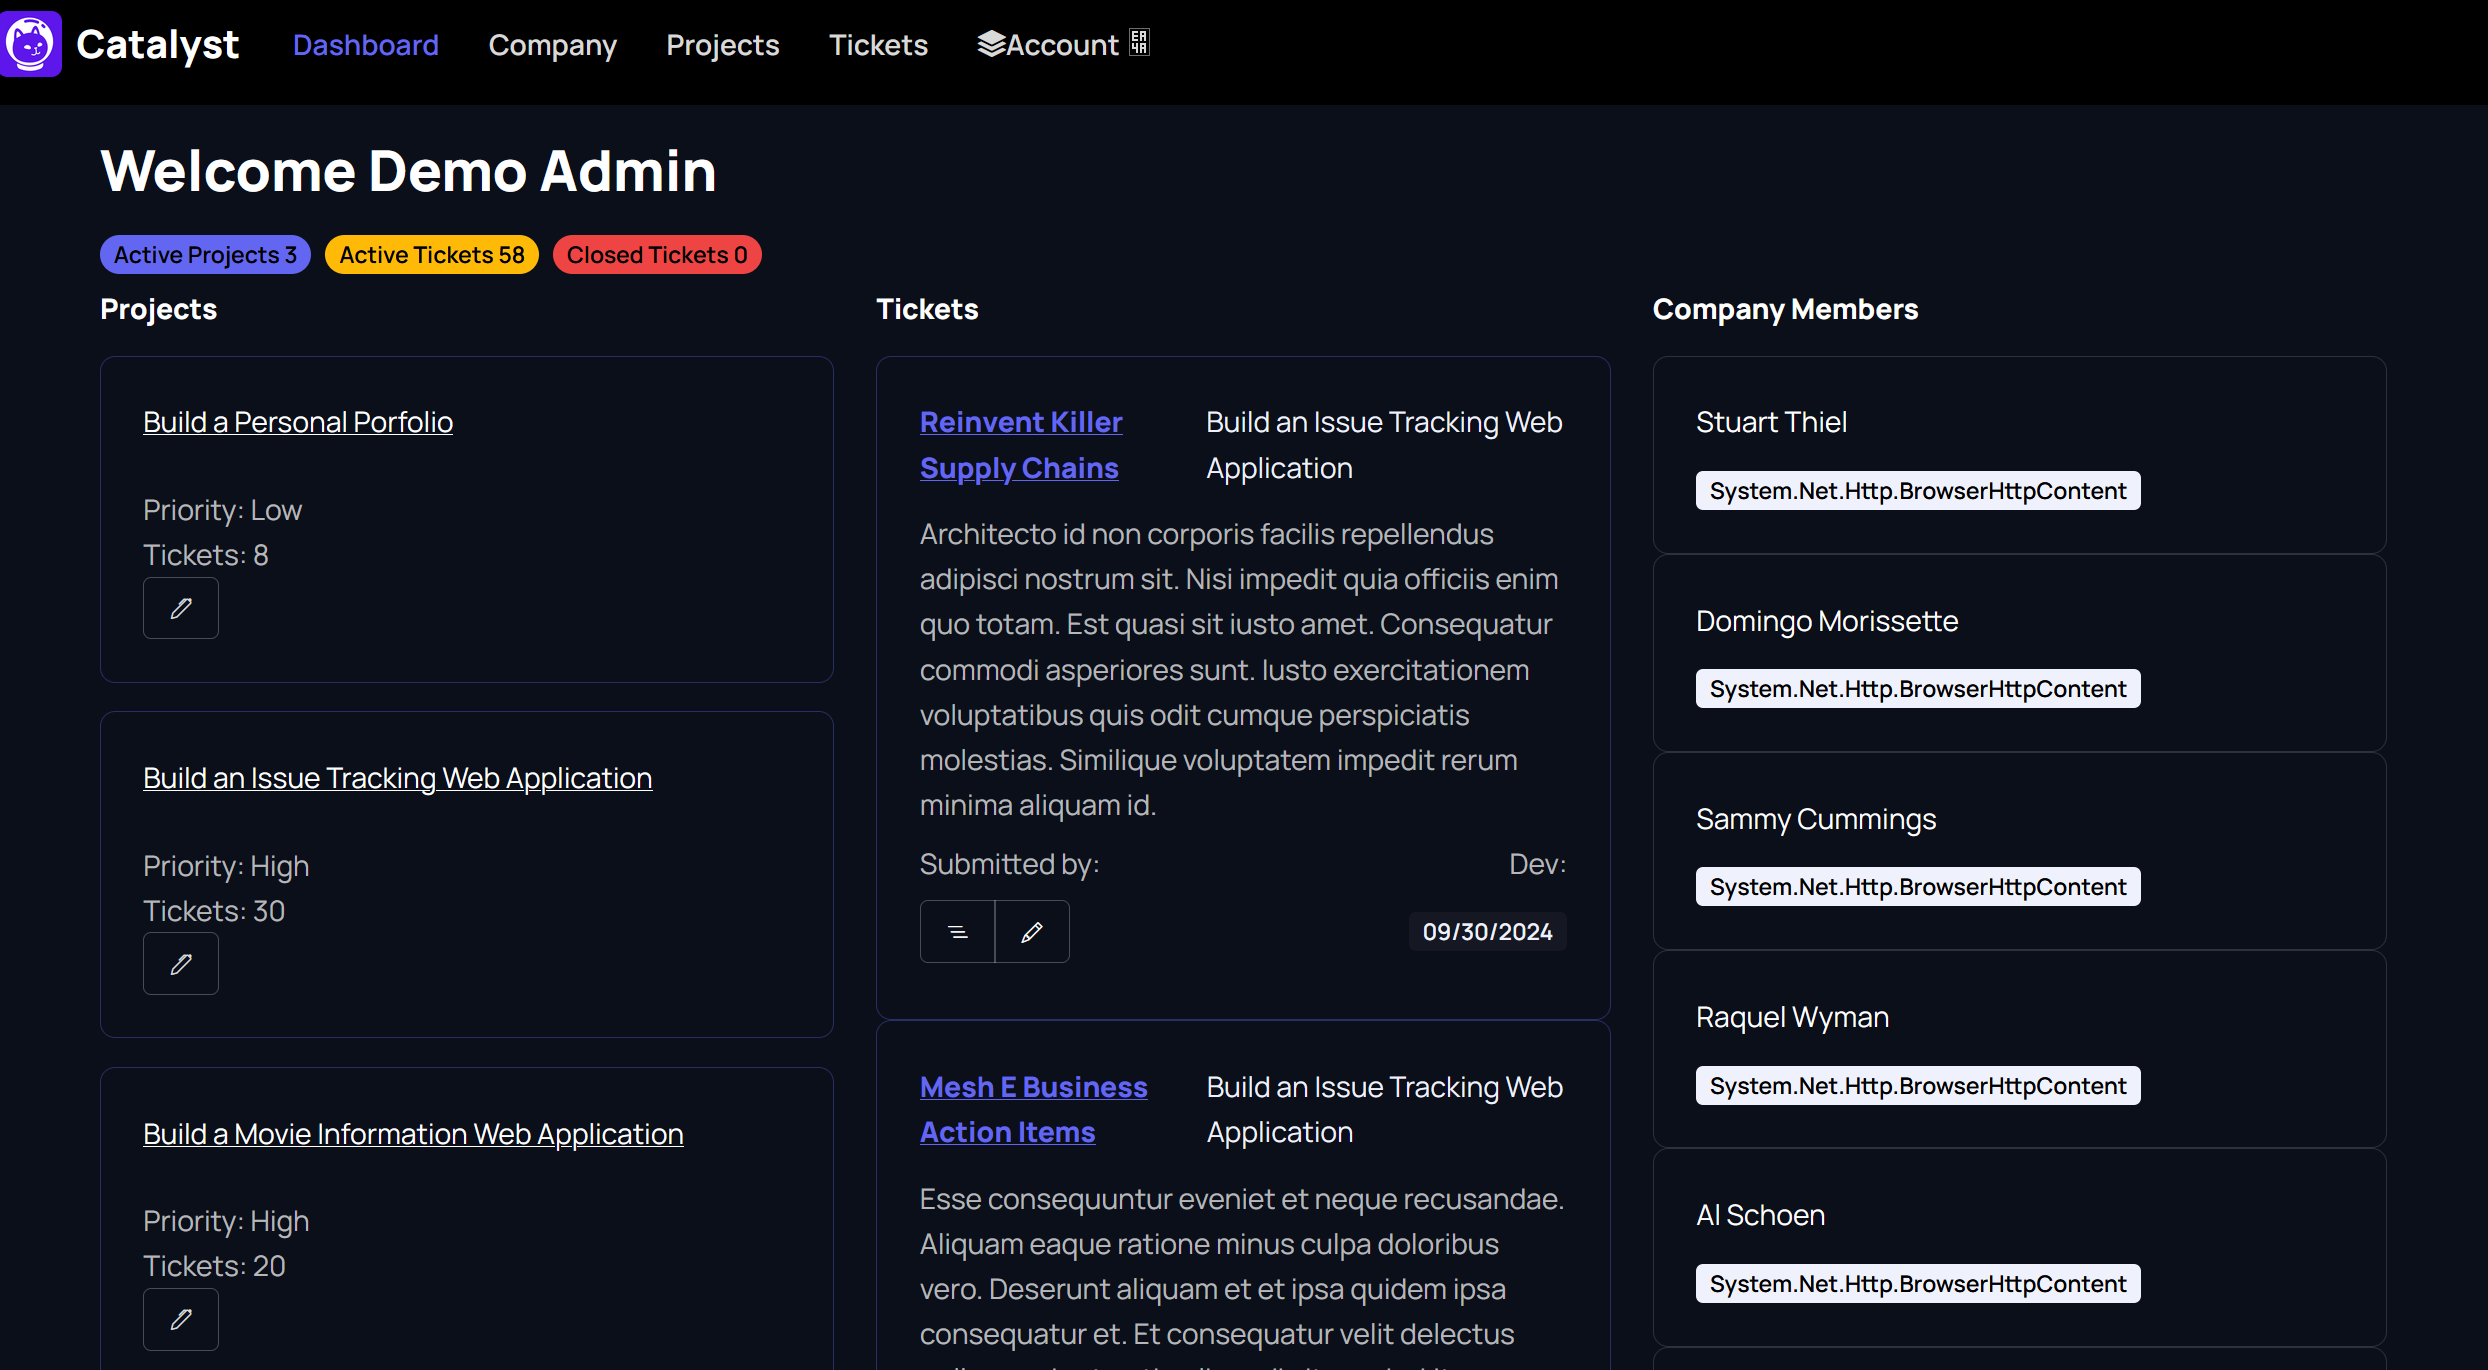Open the Reinvent Killer Supply Chains ticket link

(1021, 445)
